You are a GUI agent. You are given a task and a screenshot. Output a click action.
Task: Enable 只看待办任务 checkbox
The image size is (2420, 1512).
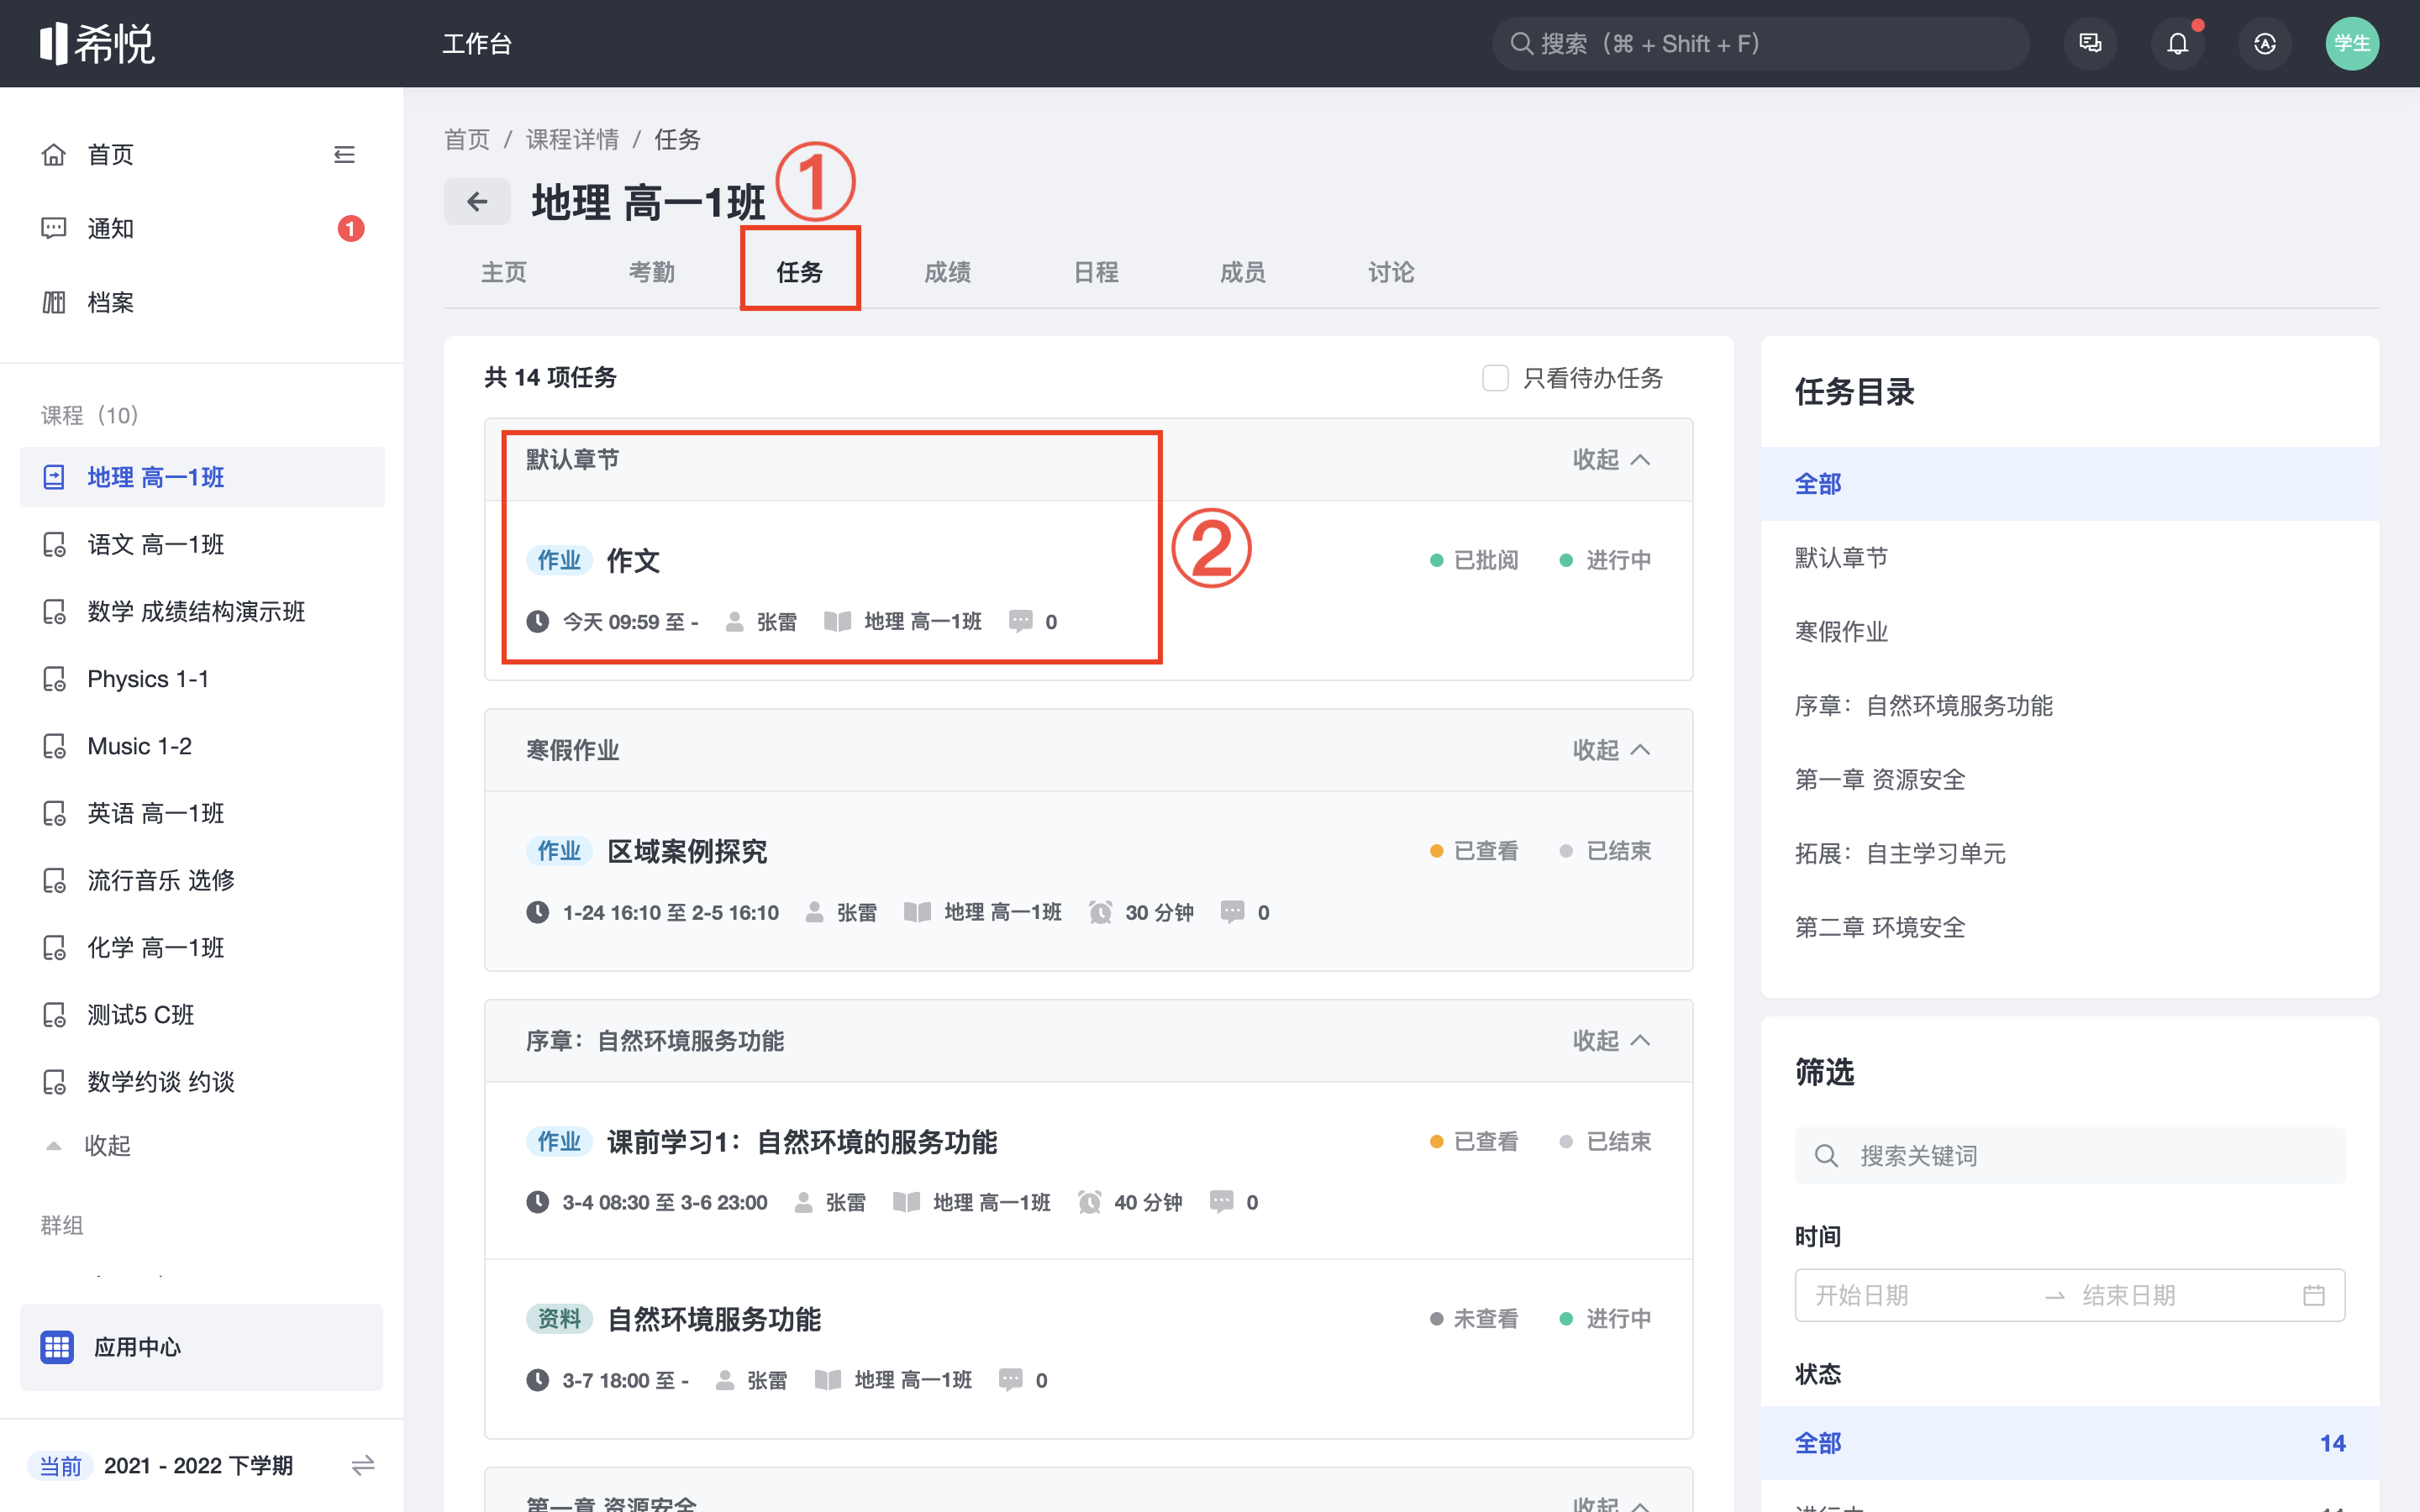[1495, 378]
